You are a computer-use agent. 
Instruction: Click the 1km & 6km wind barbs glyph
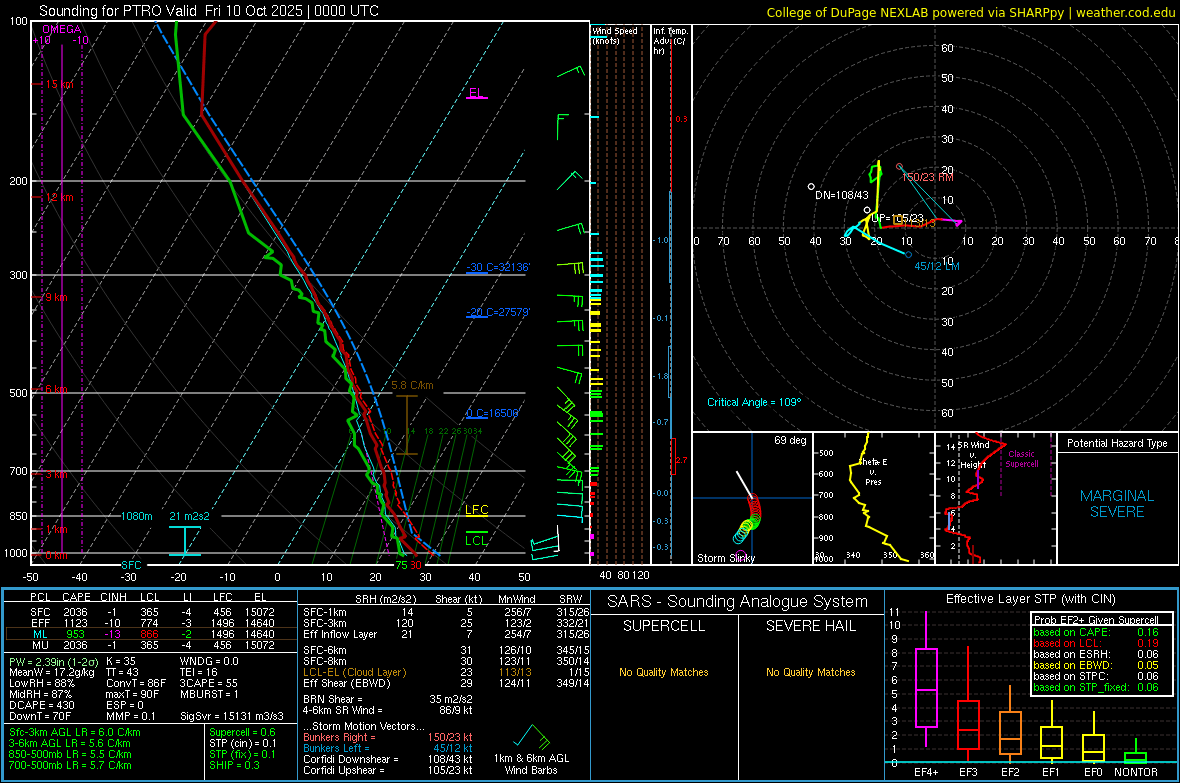(532, 737)
